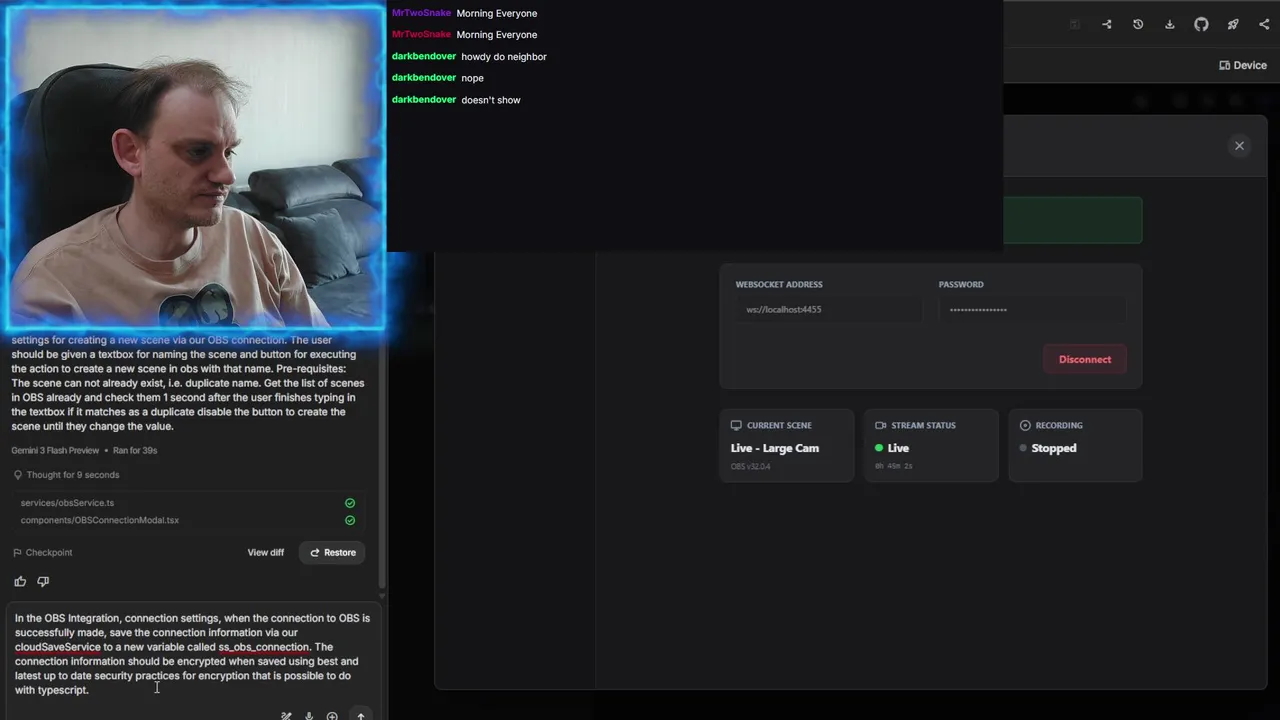Open the Device preview selector
Image resolution: width=1280 pixels, height=720 pixels.
pyautogui.click(x=1243, y=65)
